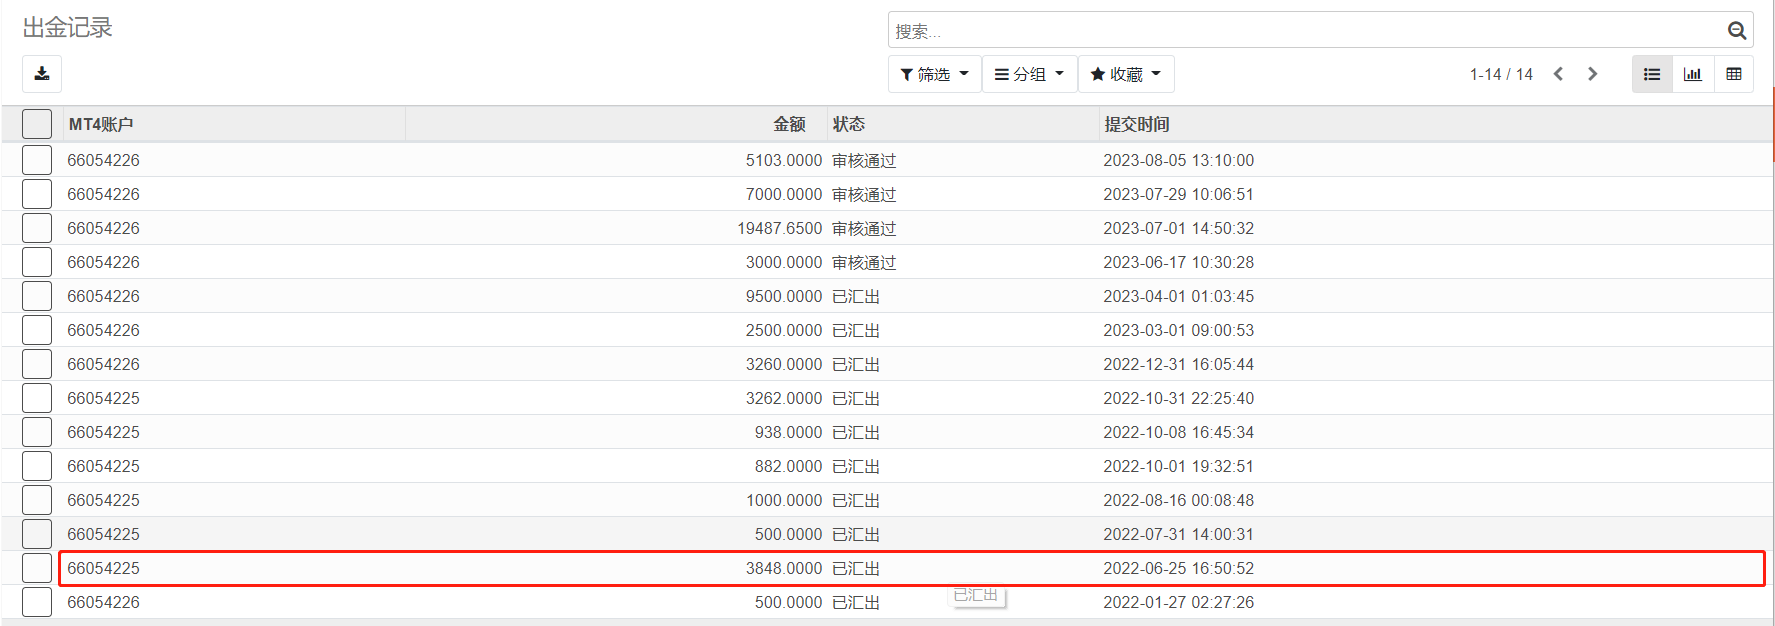This screenshot has height=626, width=1775.
Task: Click timestamp 2022-08-16 00:08:48
Action: point(1178,500)
